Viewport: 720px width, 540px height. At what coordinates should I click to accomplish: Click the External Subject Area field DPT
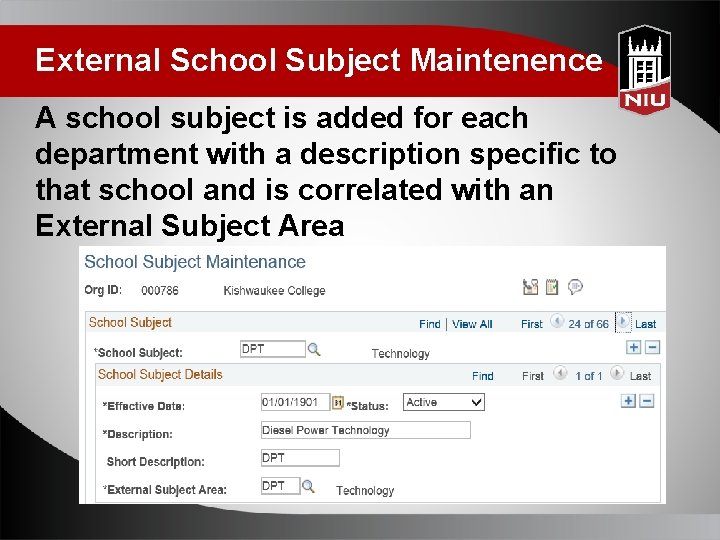[280, 486]
